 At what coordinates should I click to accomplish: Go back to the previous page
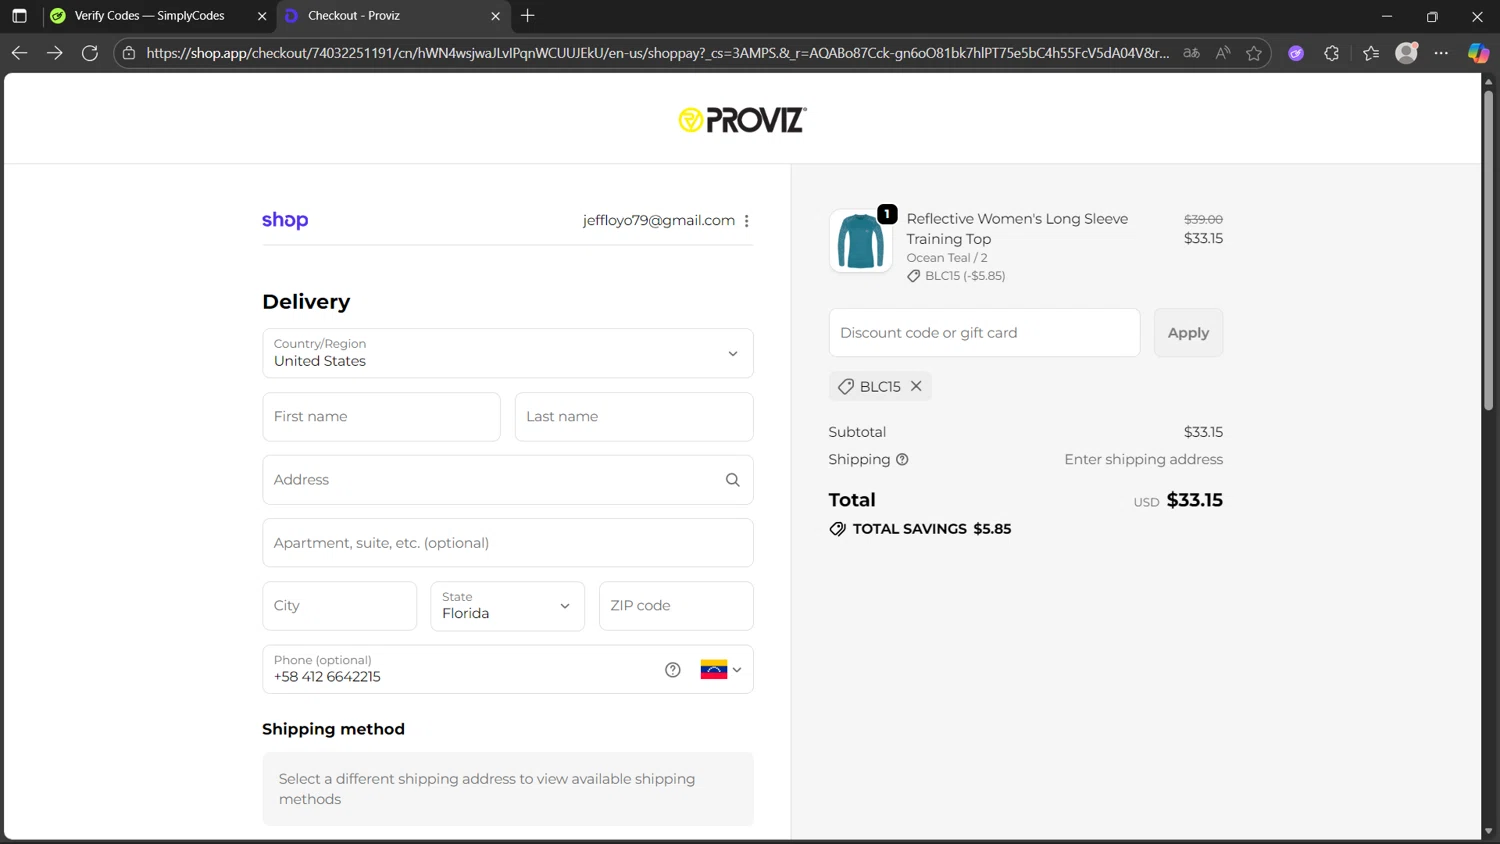click(x=19, y=53)
